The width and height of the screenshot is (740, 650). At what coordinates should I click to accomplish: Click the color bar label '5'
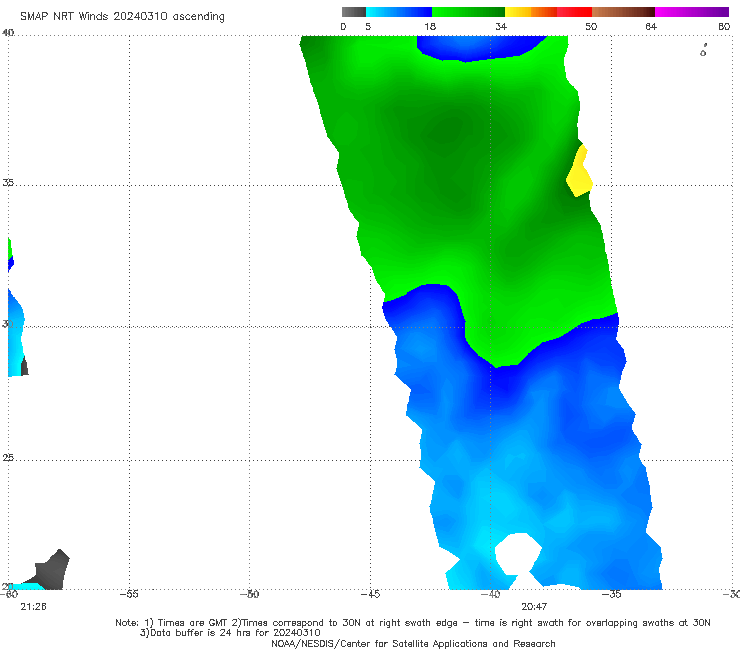[x=368, y=26]
